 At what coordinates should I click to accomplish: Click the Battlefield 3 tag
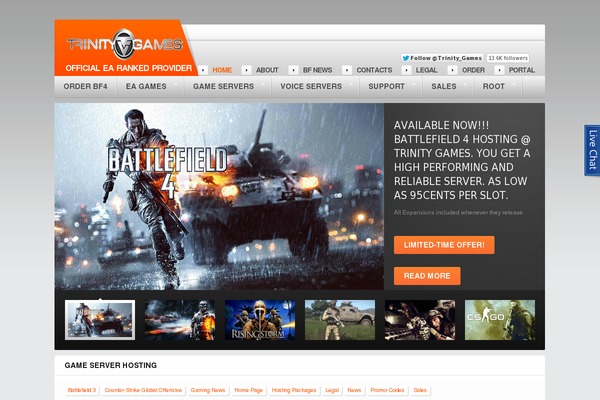pos(82,390)
